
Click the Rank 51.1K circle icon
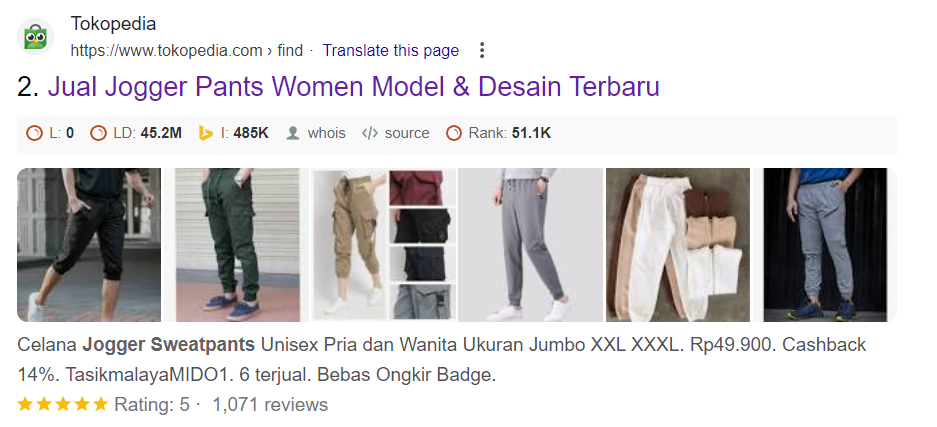(454, 133)
